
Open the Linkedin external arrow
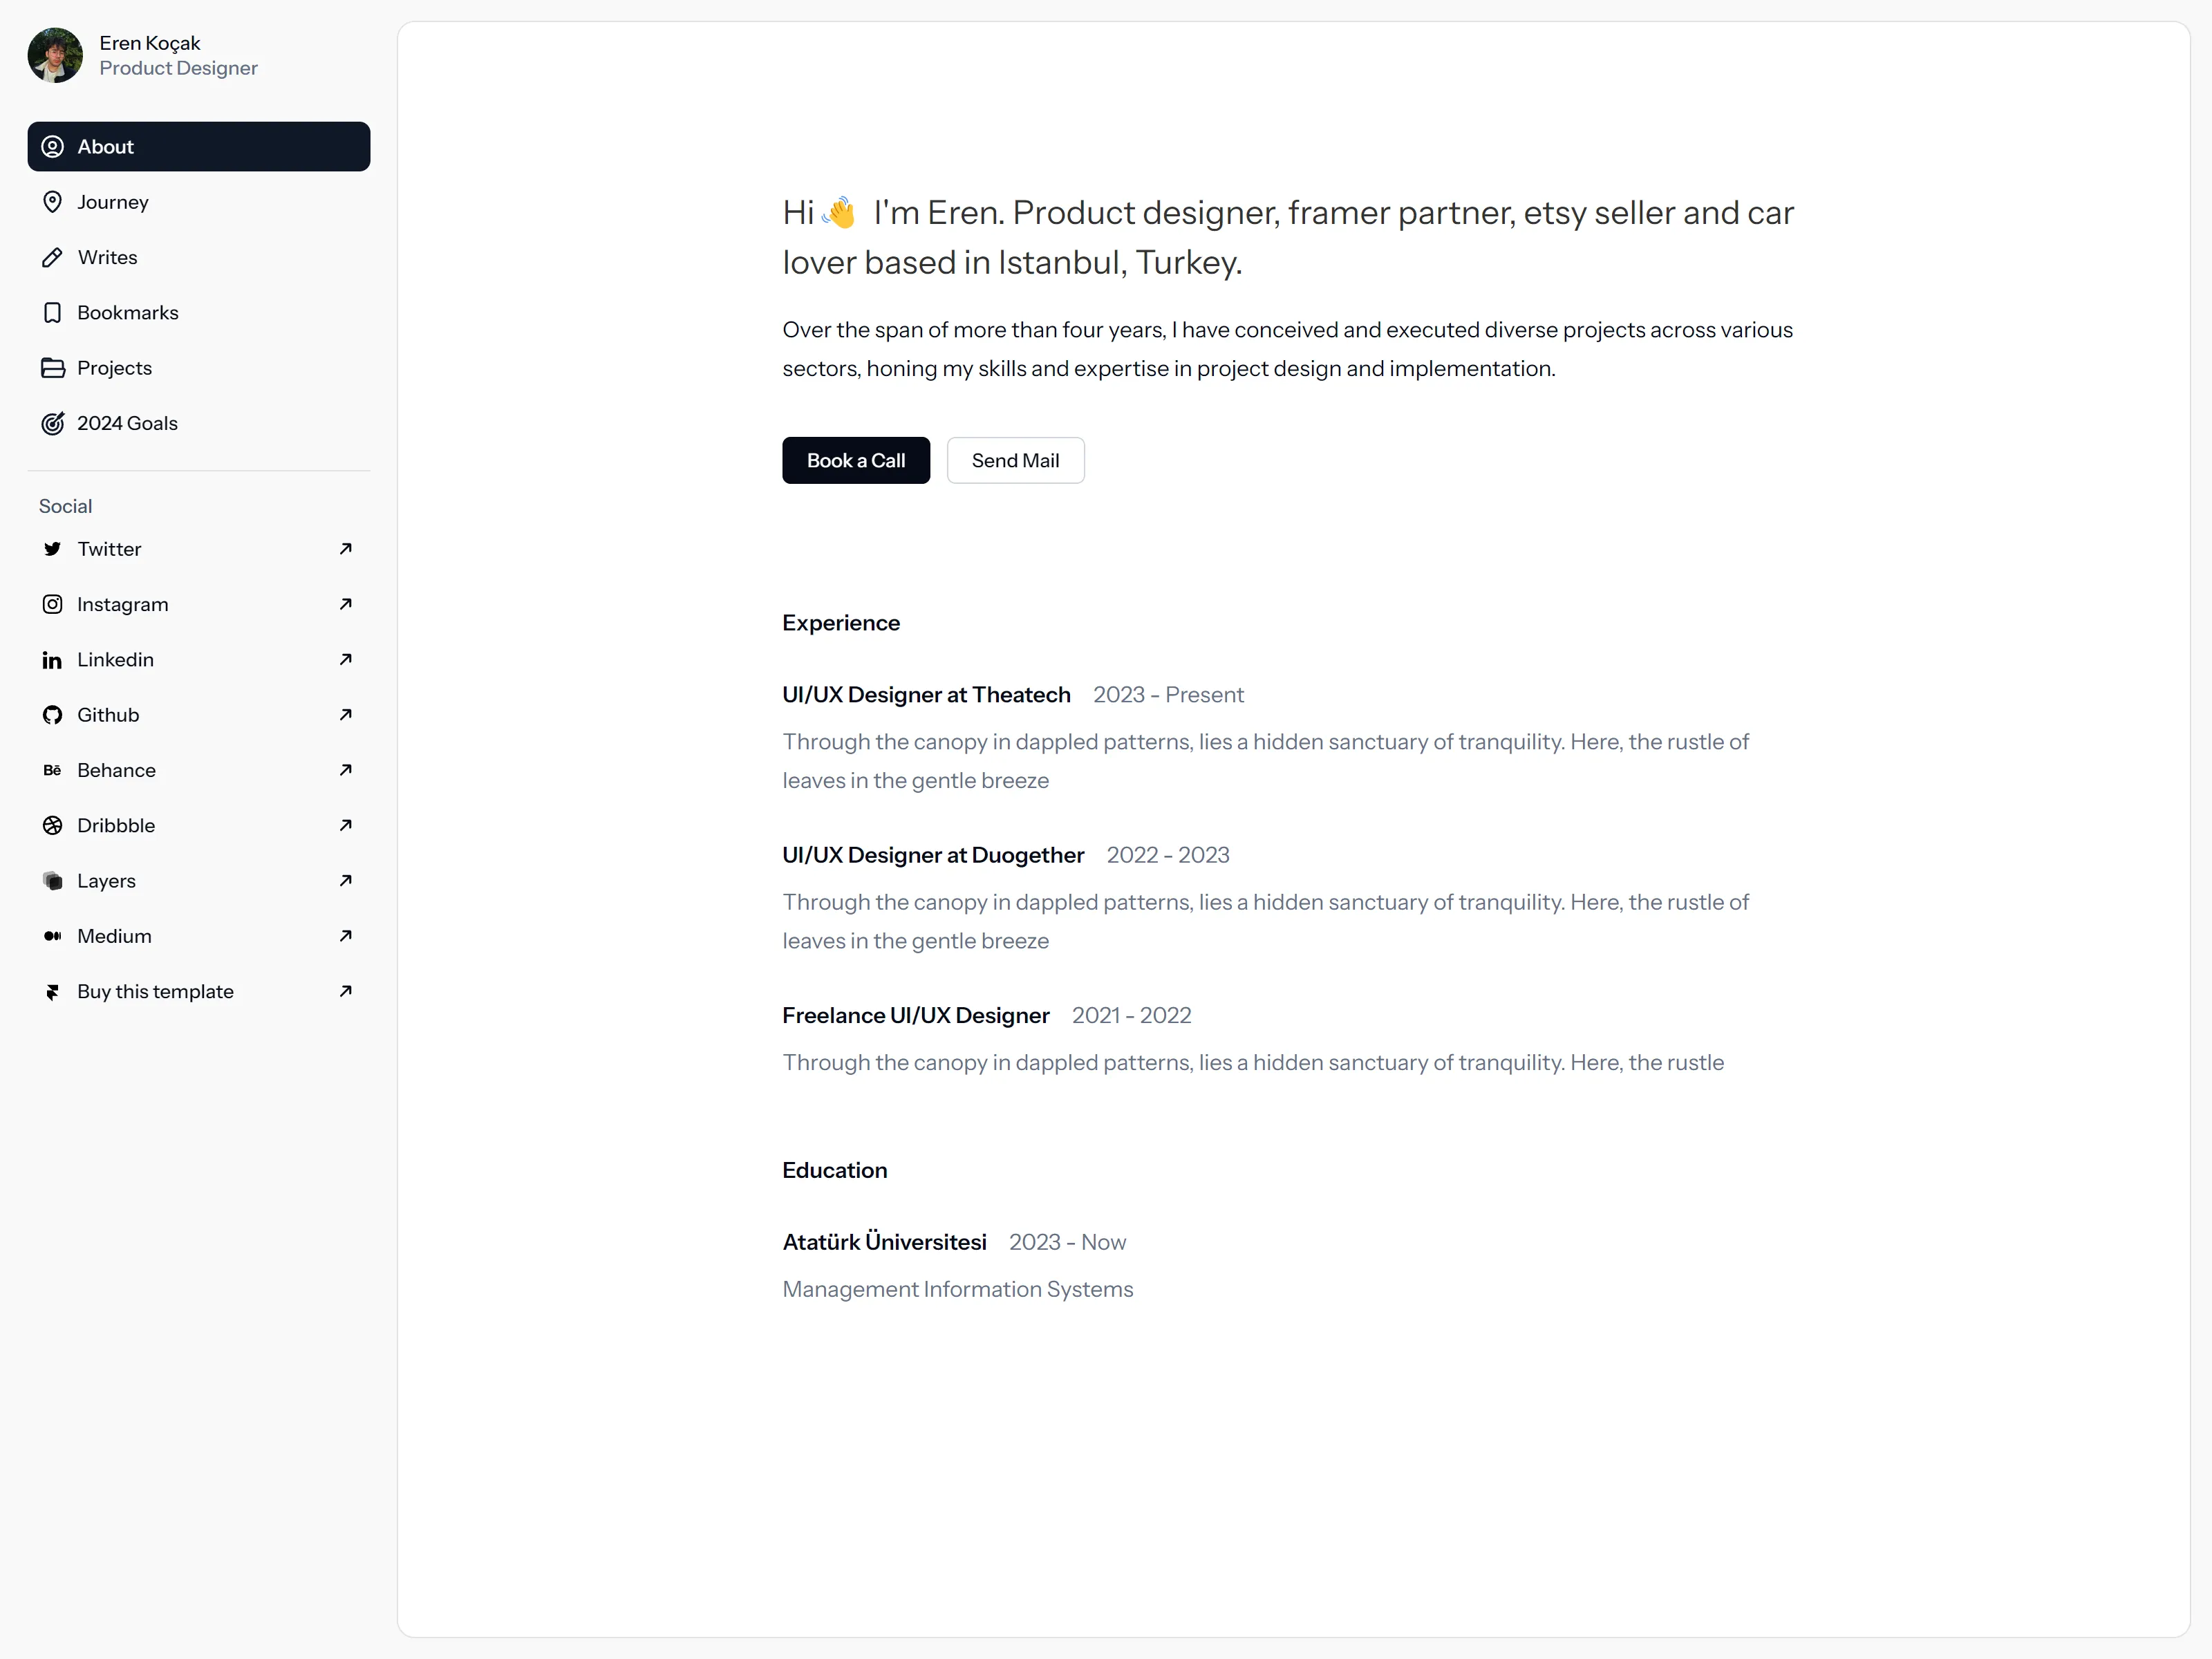(346, 659)
